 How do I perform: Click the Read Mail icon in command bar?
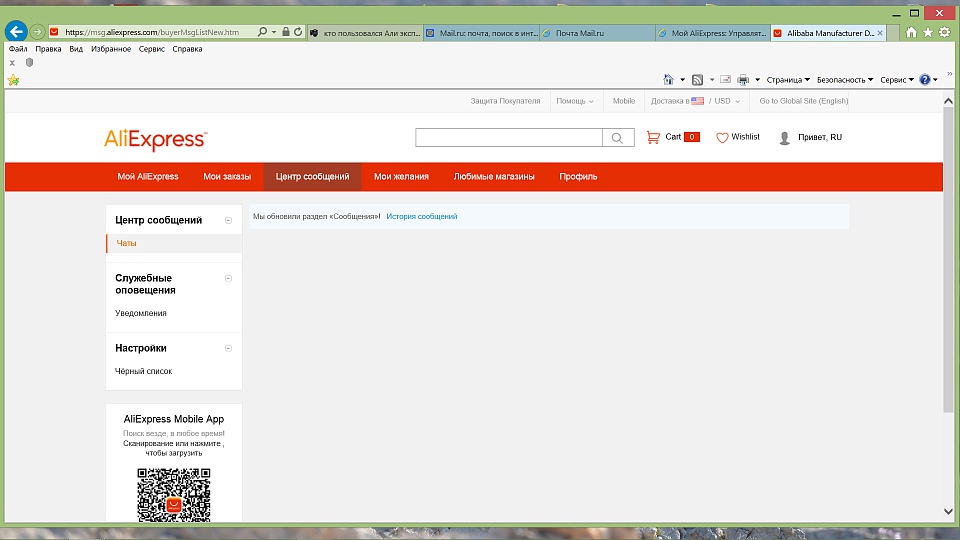tap(726, 80)
